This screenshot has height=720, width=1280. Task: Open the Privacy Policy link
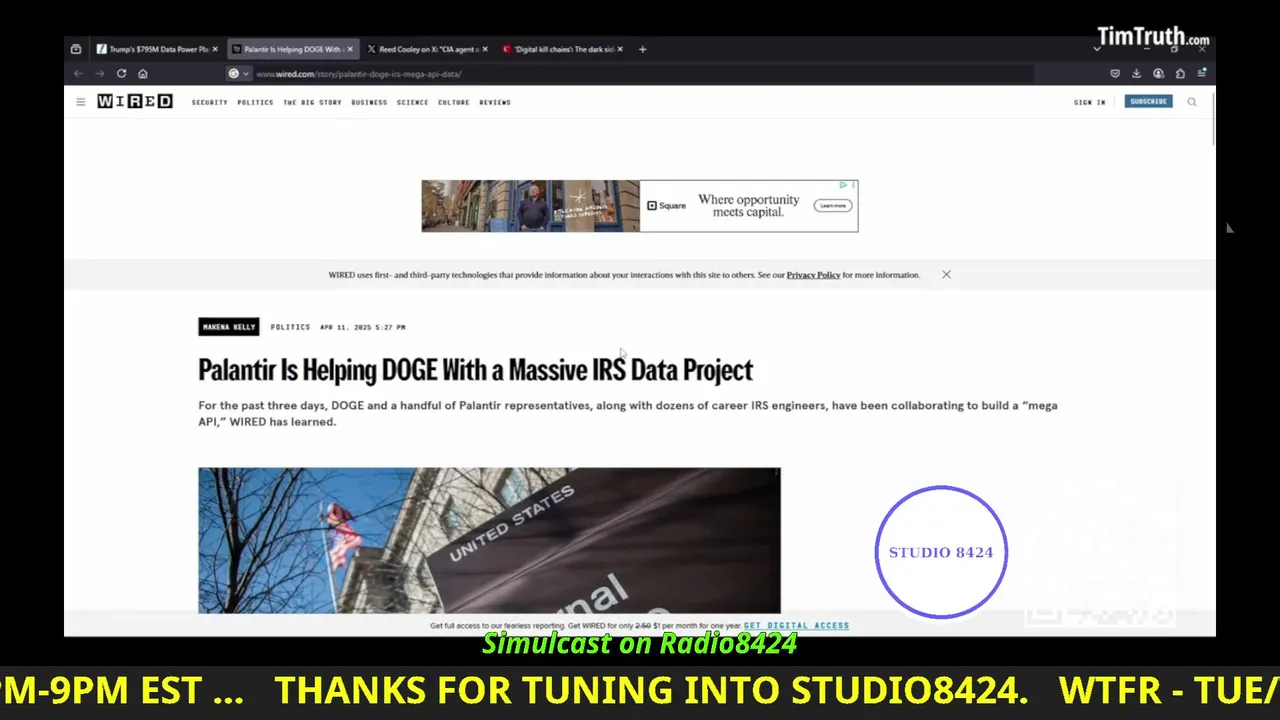click(x=813, y=275)
